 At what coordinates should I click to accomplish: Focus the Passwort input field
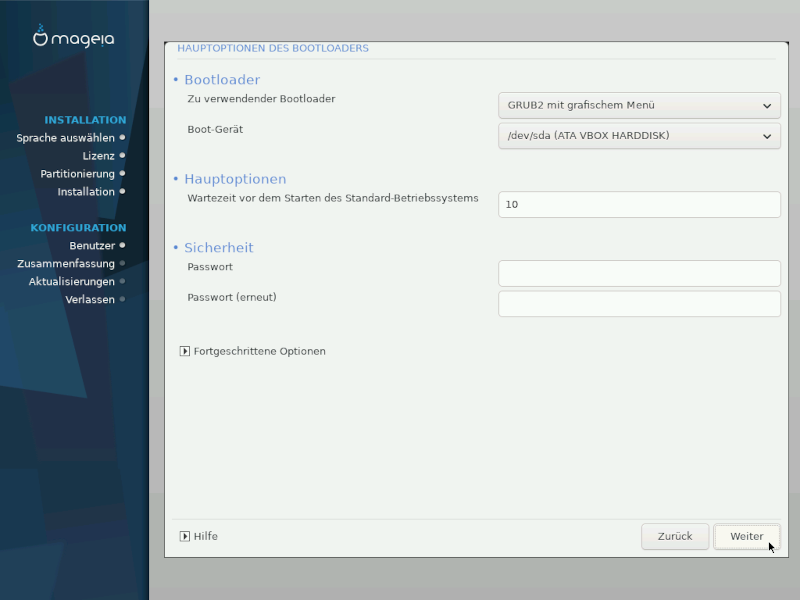[639, 273]
